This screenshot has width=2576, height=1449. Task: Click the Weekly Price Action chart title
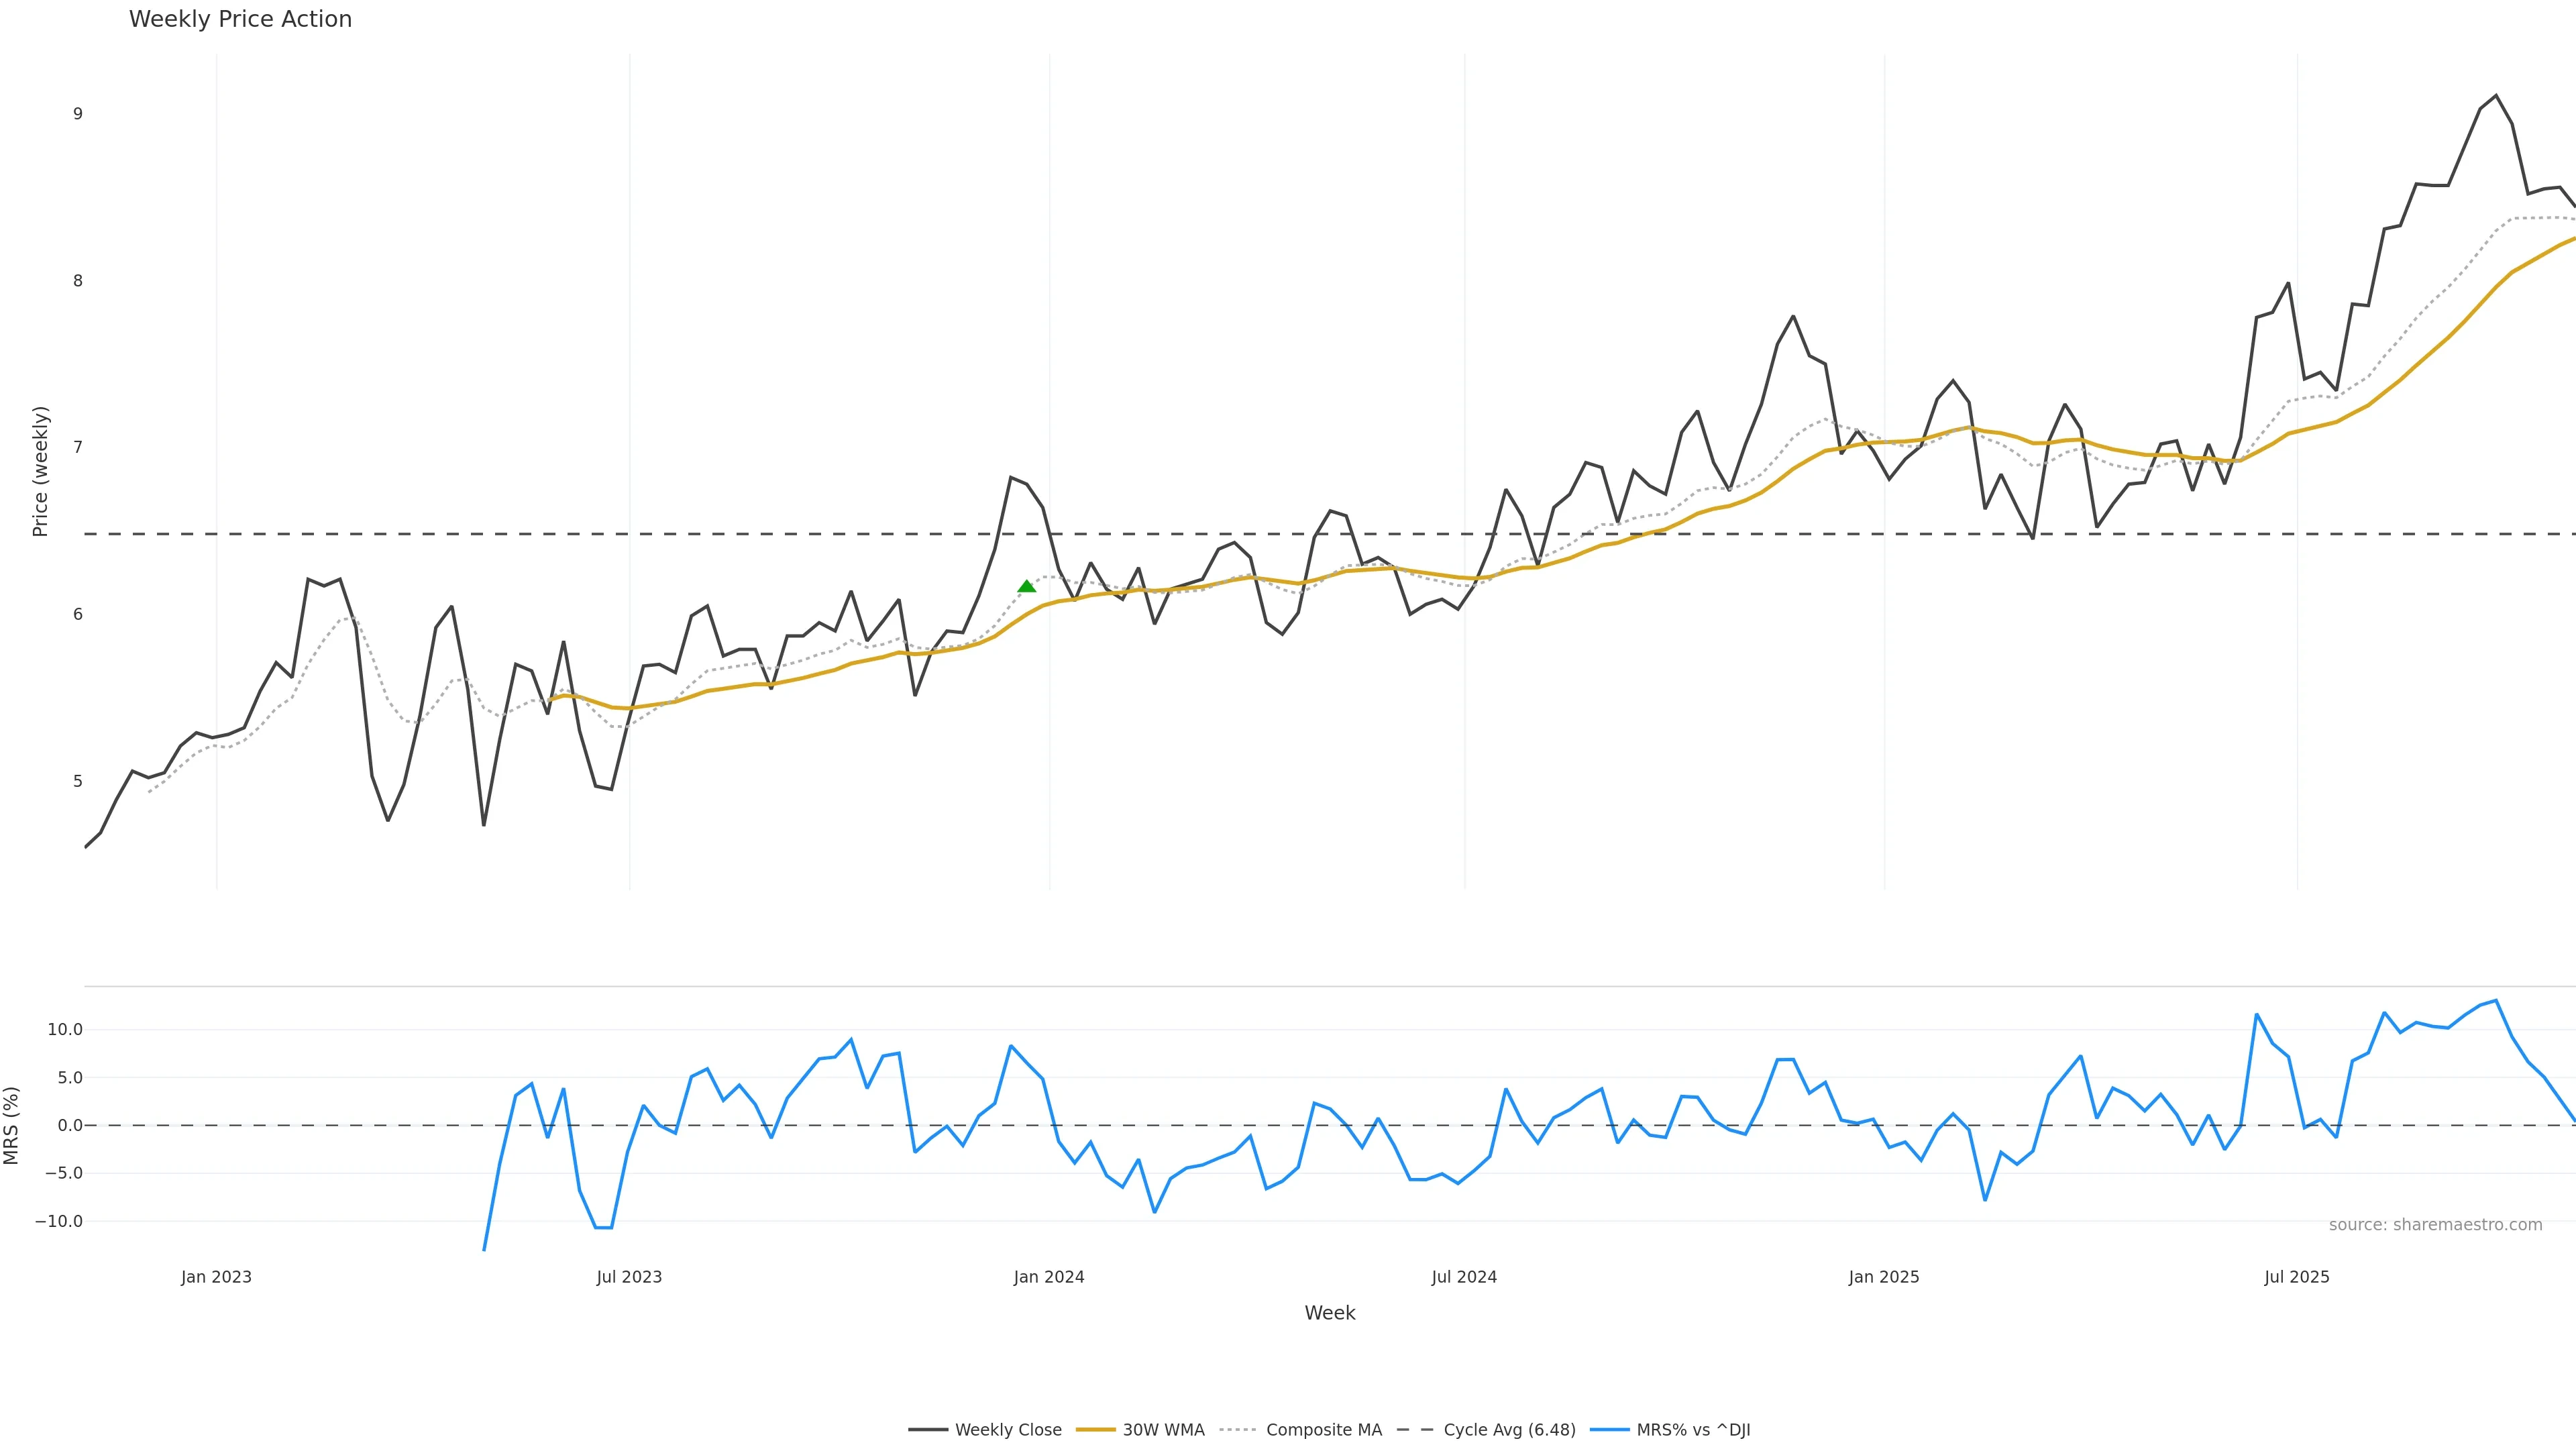coord(240,20)
